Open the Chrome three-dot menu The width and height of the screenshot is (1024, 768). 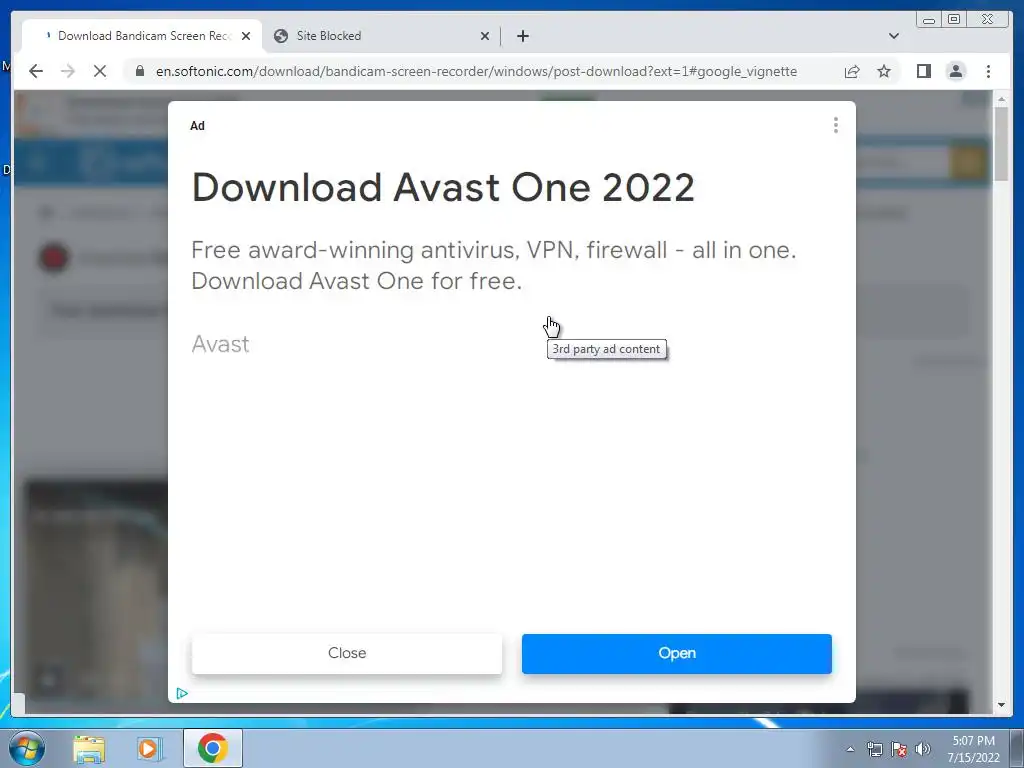pyautogui.click(x=989, y=71)
